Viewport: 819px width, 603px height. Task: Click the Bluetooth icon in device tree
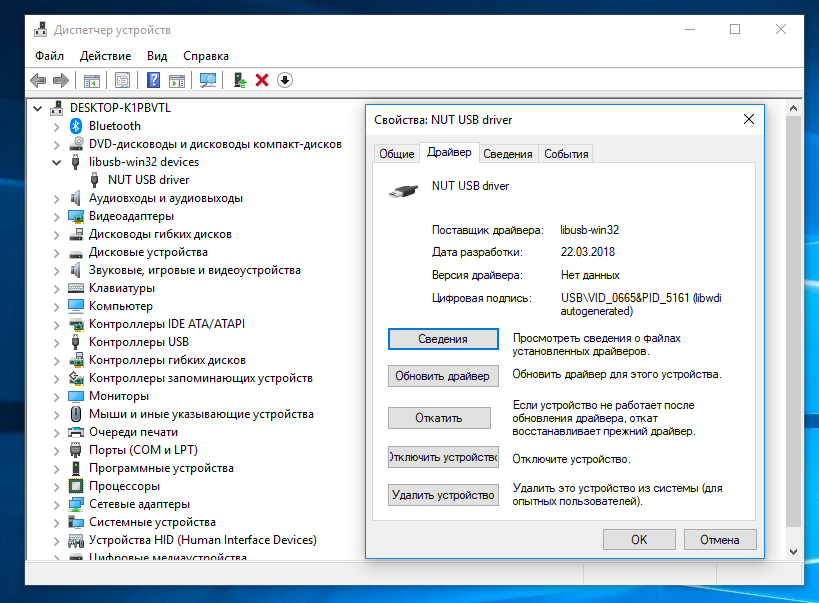click(76, 126)
